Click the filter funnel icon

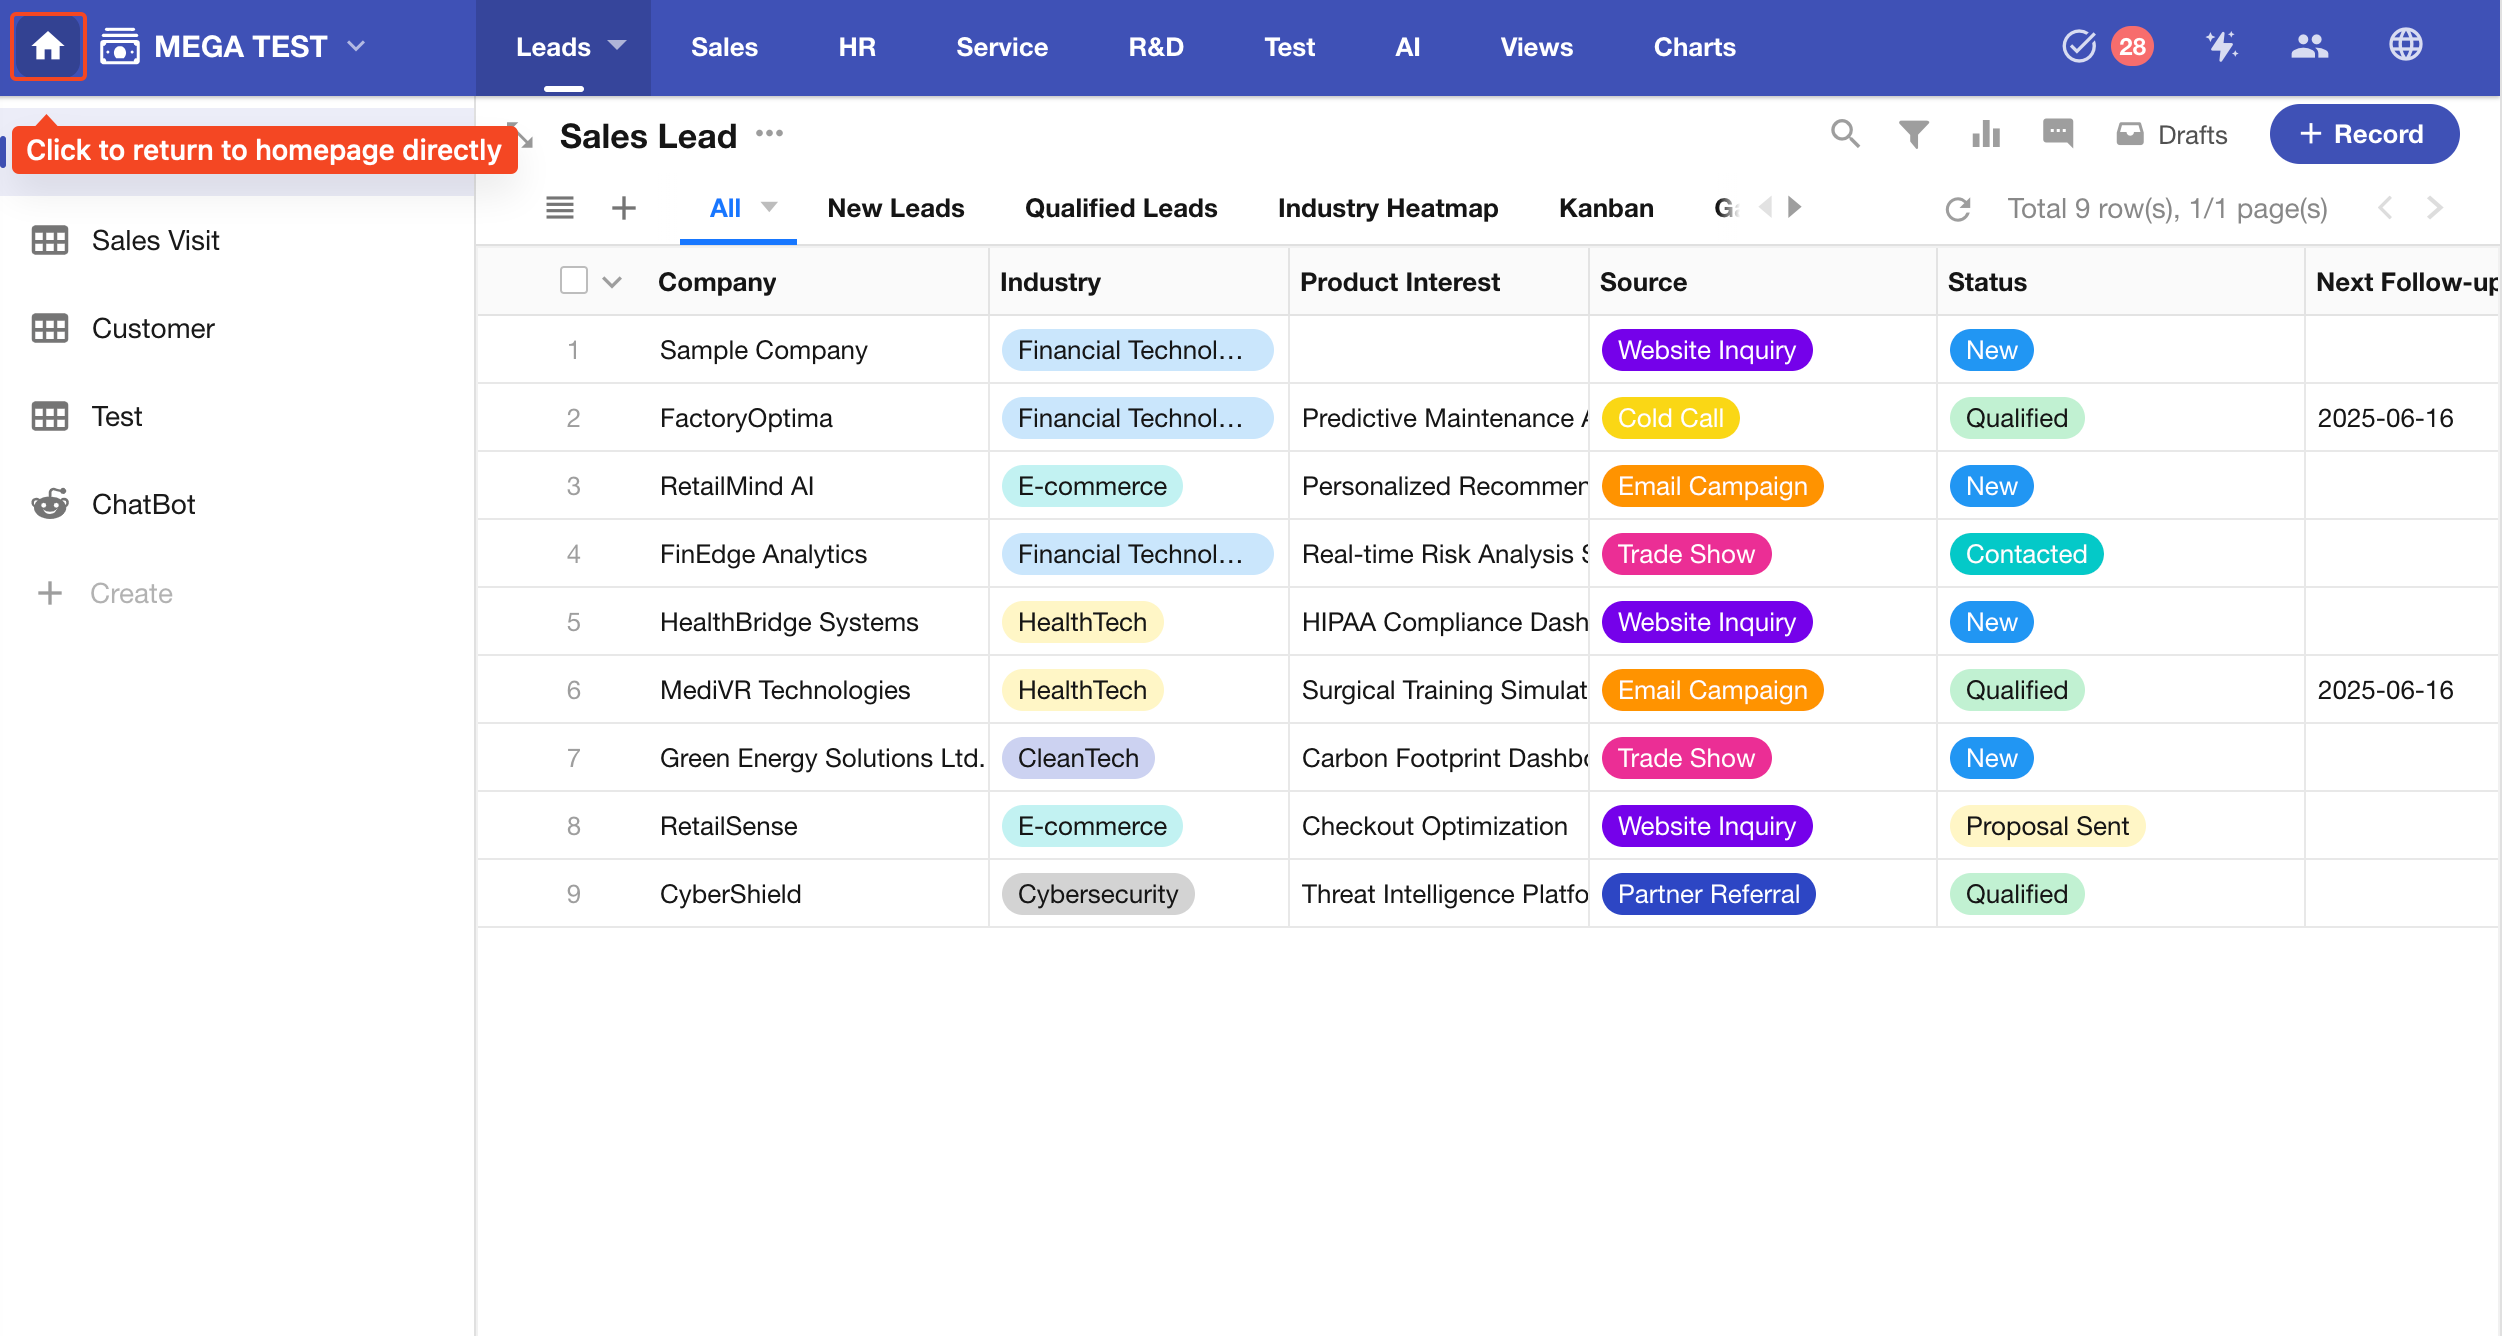pyautogui.click(x=1913, y=134)
